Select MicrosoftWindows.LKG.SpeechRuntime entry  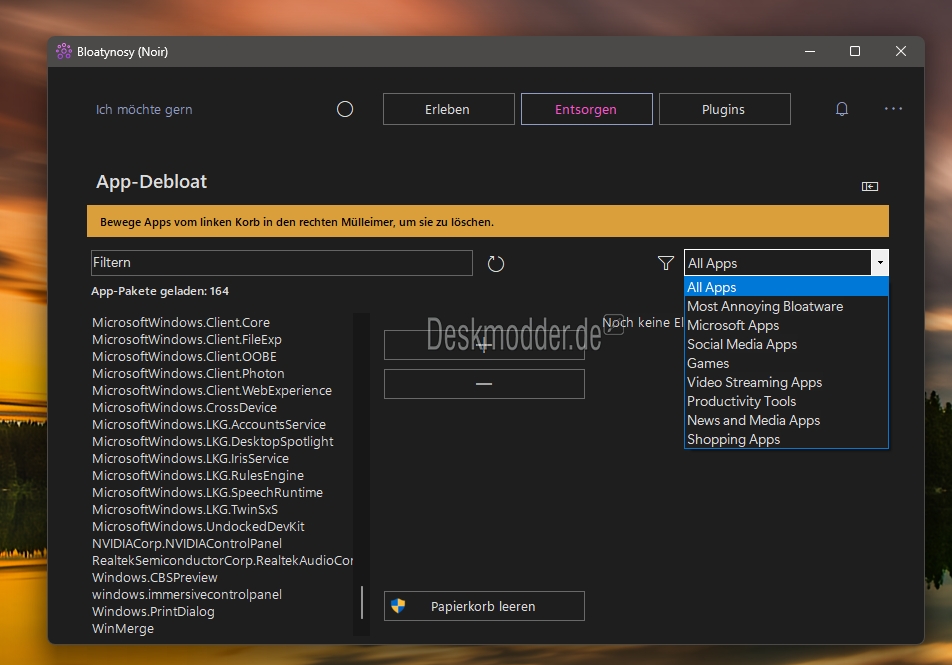click(x=207, y=493)
